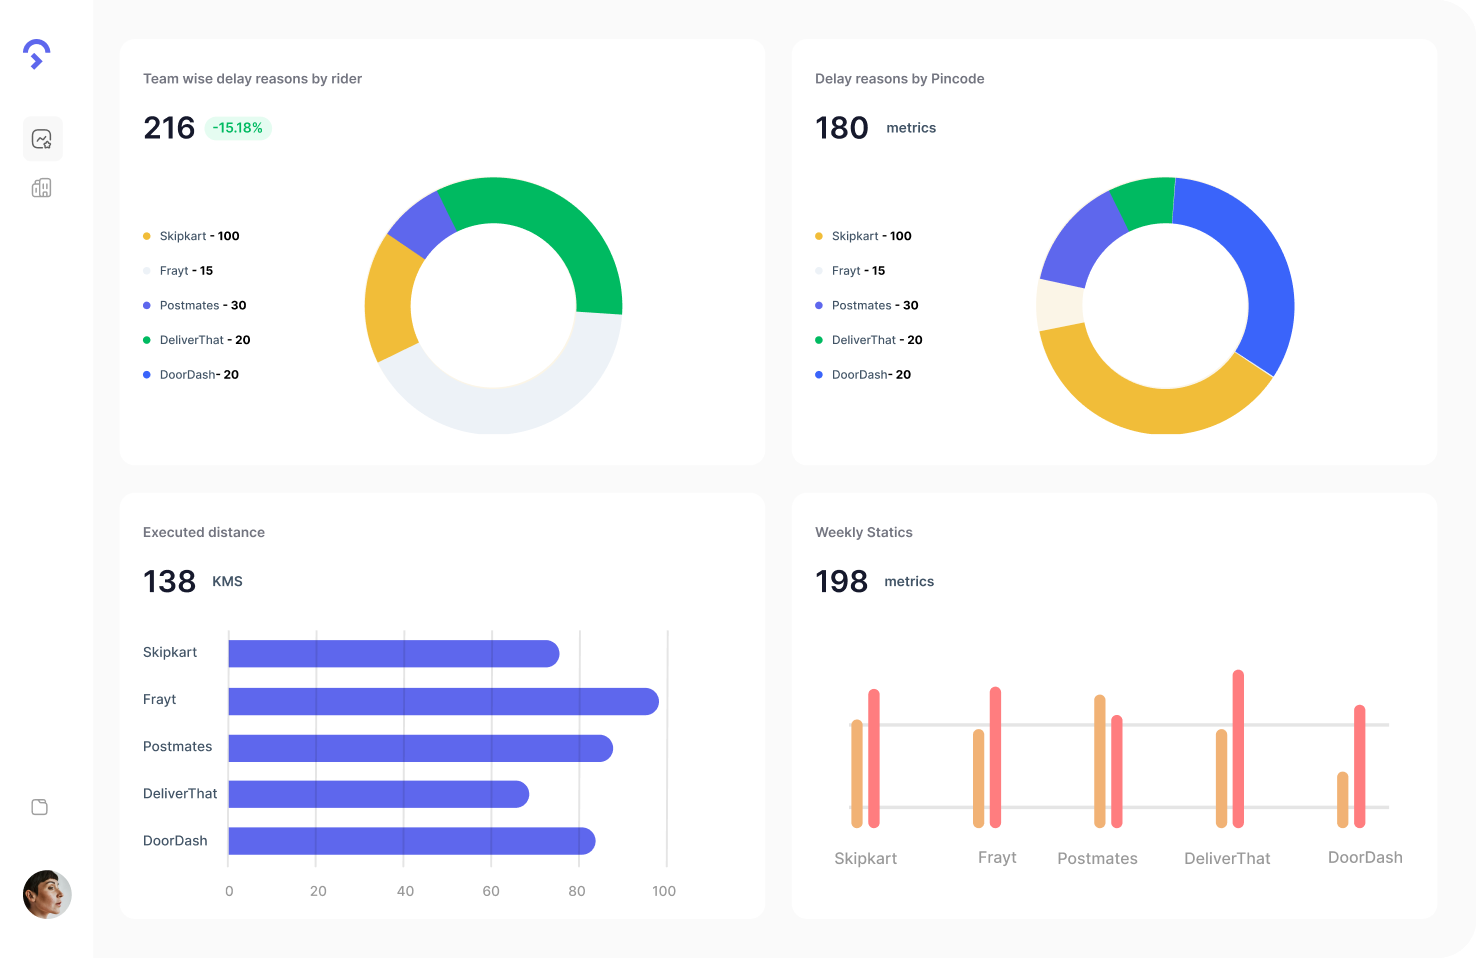Click Skipkart - 100 legend in Pincode card

coord(871,236)
